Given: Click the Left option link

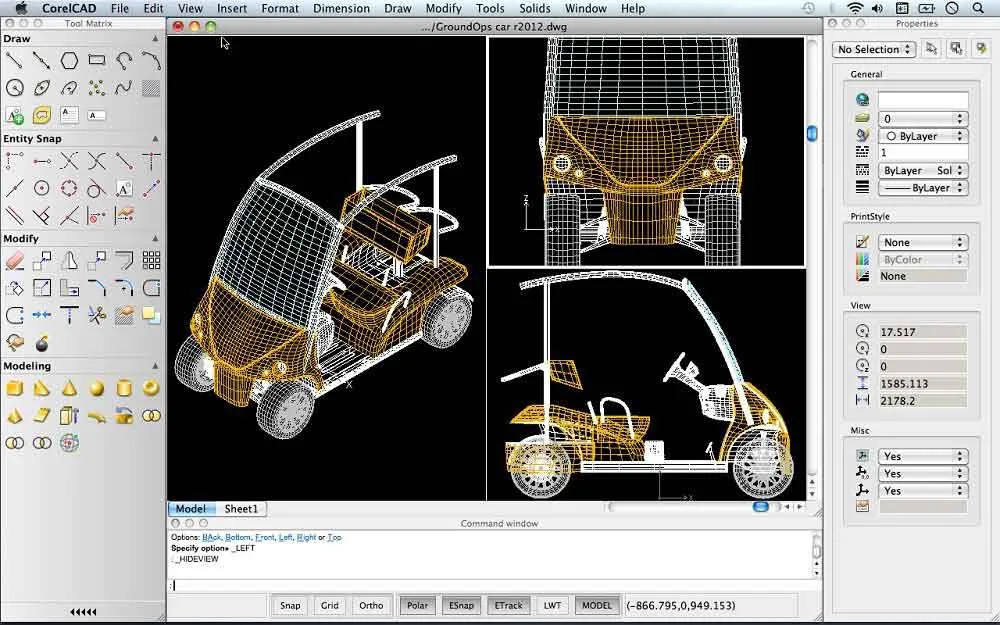Looking at the screenshot, I should (285, 537).
